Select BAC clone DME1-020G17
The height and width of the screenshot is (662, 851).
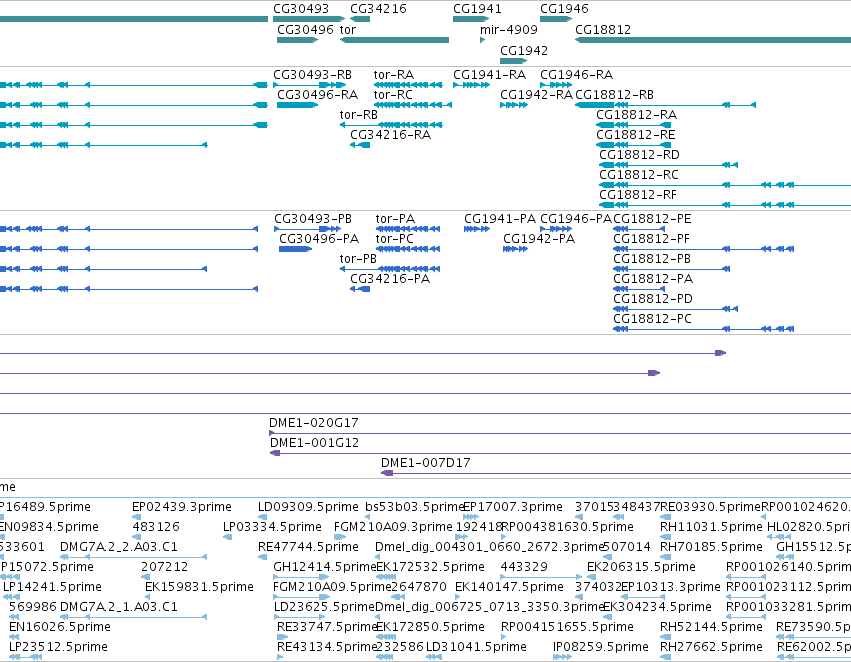click(x=314, y=423)
